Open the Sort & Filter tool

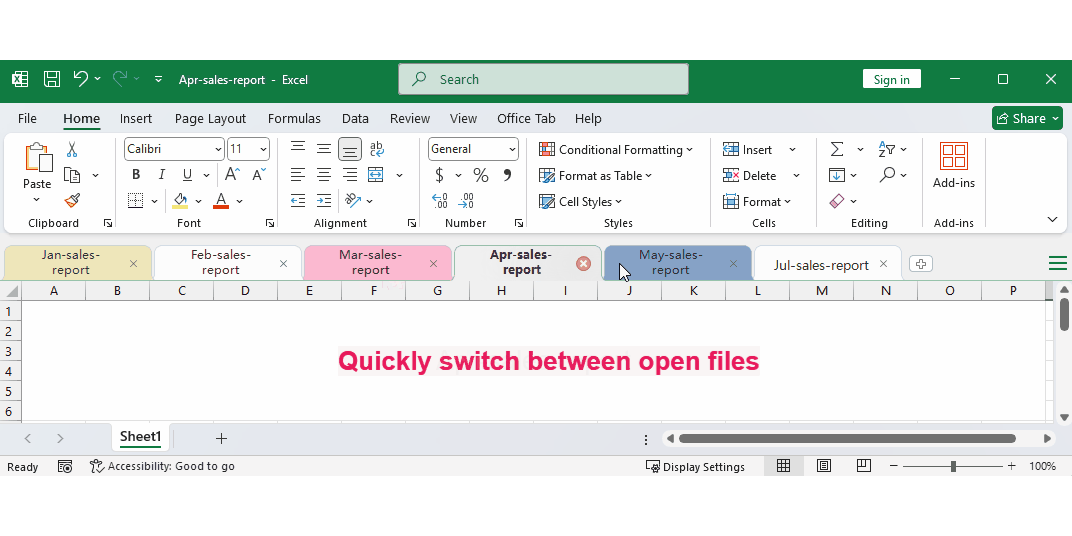[x=887, y=149]
